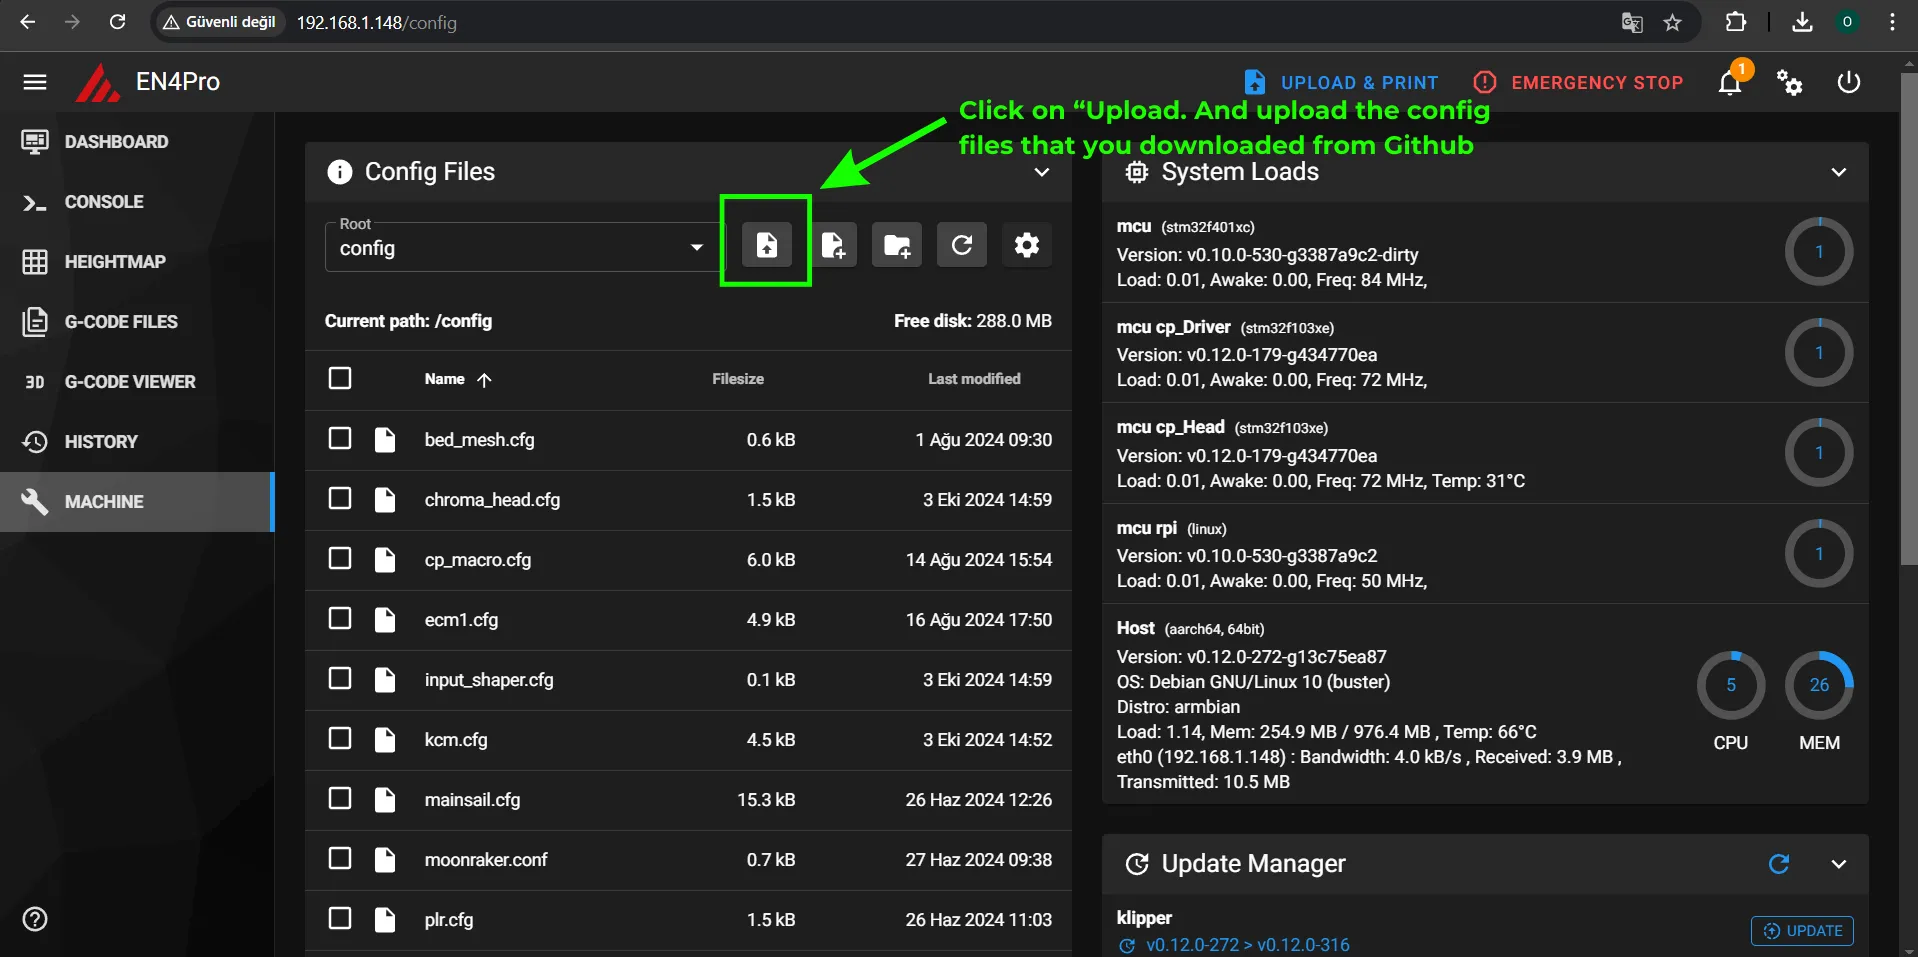Check the bed_mesh.cfg checkbox
The width and height of the screenshot is (1918, 957).
(x=340, y=438)
